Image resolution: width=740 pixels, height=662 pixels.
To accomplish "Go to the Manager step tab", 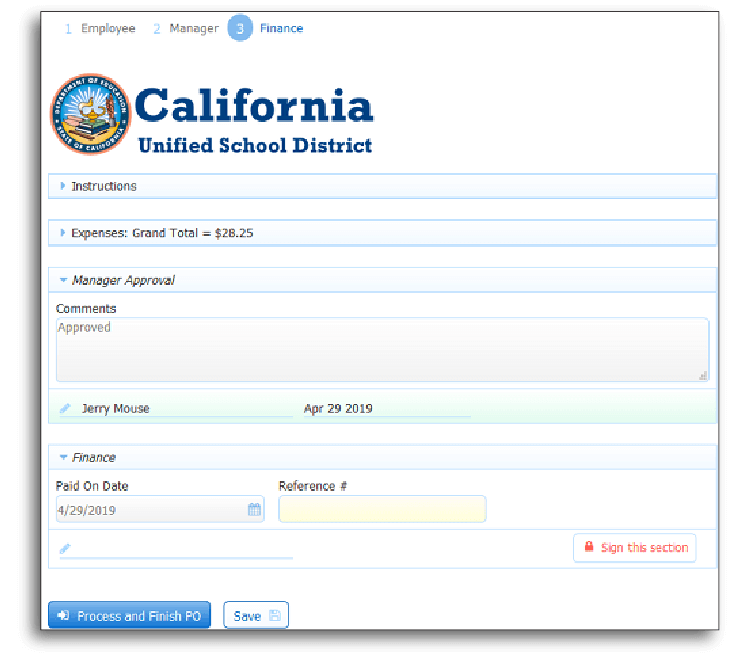I will 185,28.
